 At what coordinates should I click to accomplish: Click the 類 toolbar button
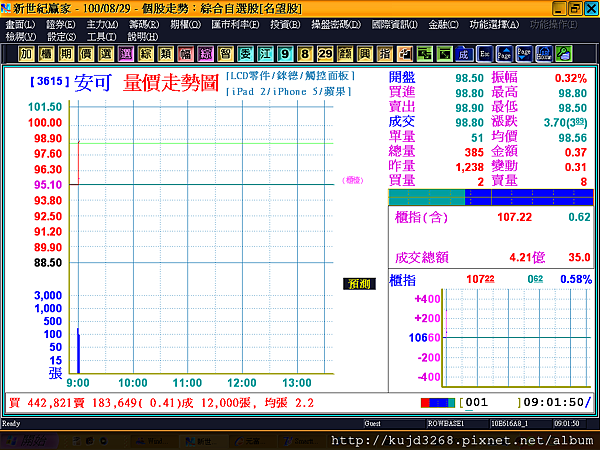click(x=165, y=54)
